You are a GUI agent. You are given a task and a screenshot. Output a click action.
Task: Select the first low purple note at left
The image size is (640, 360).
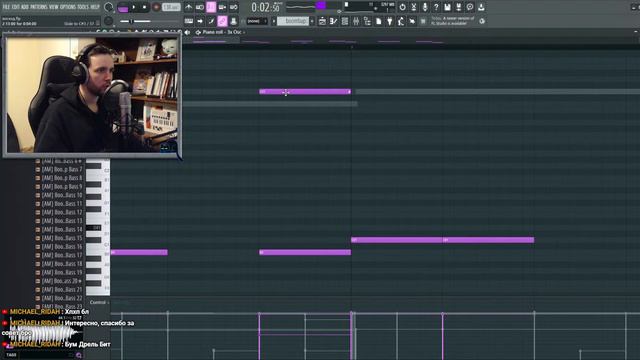point(139,252)
